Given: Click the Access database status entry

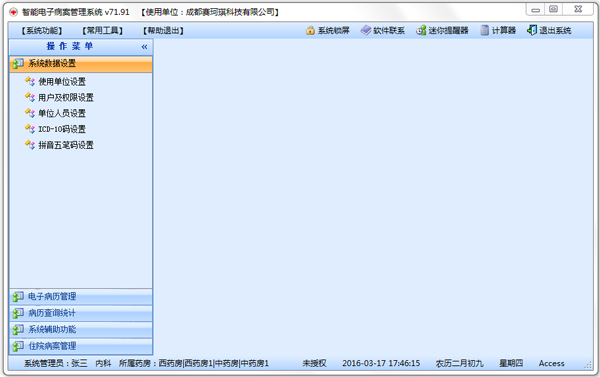Looking at the screenshot, I should [x=551, y=363].
